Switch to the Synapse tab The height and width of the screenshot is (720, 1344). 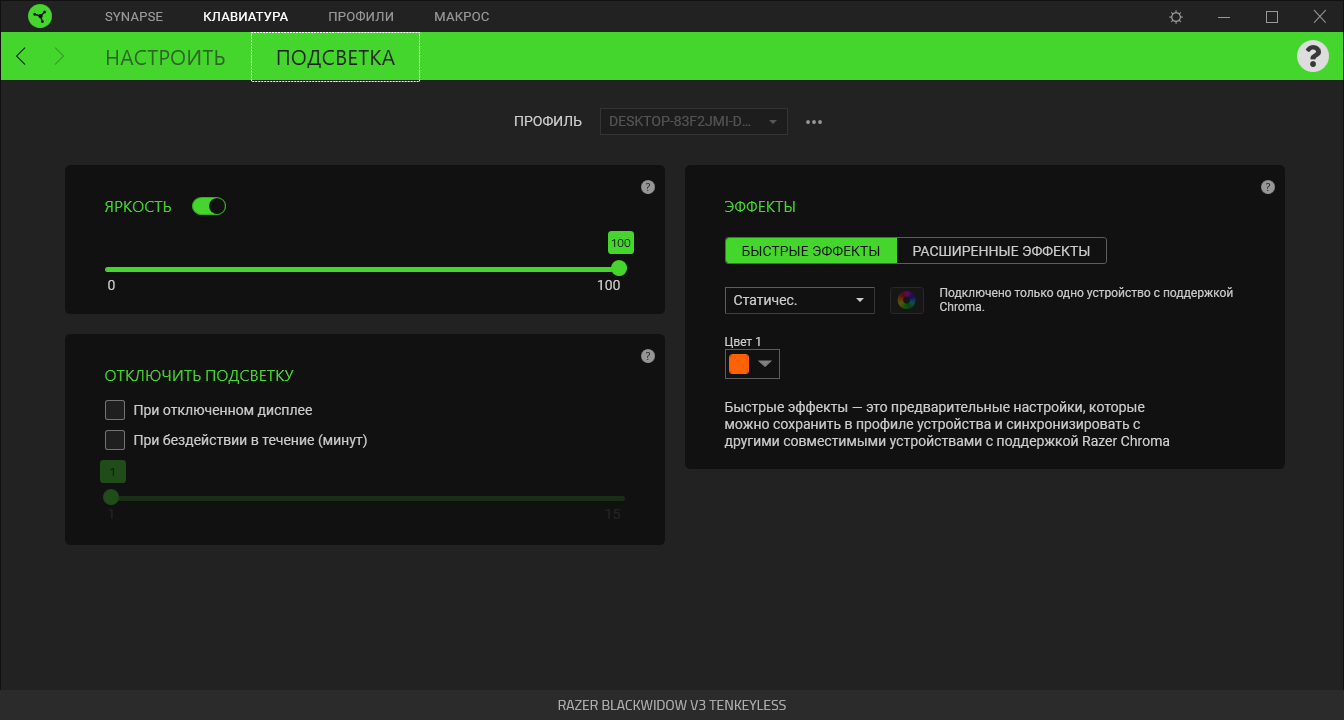coord(134,17)
